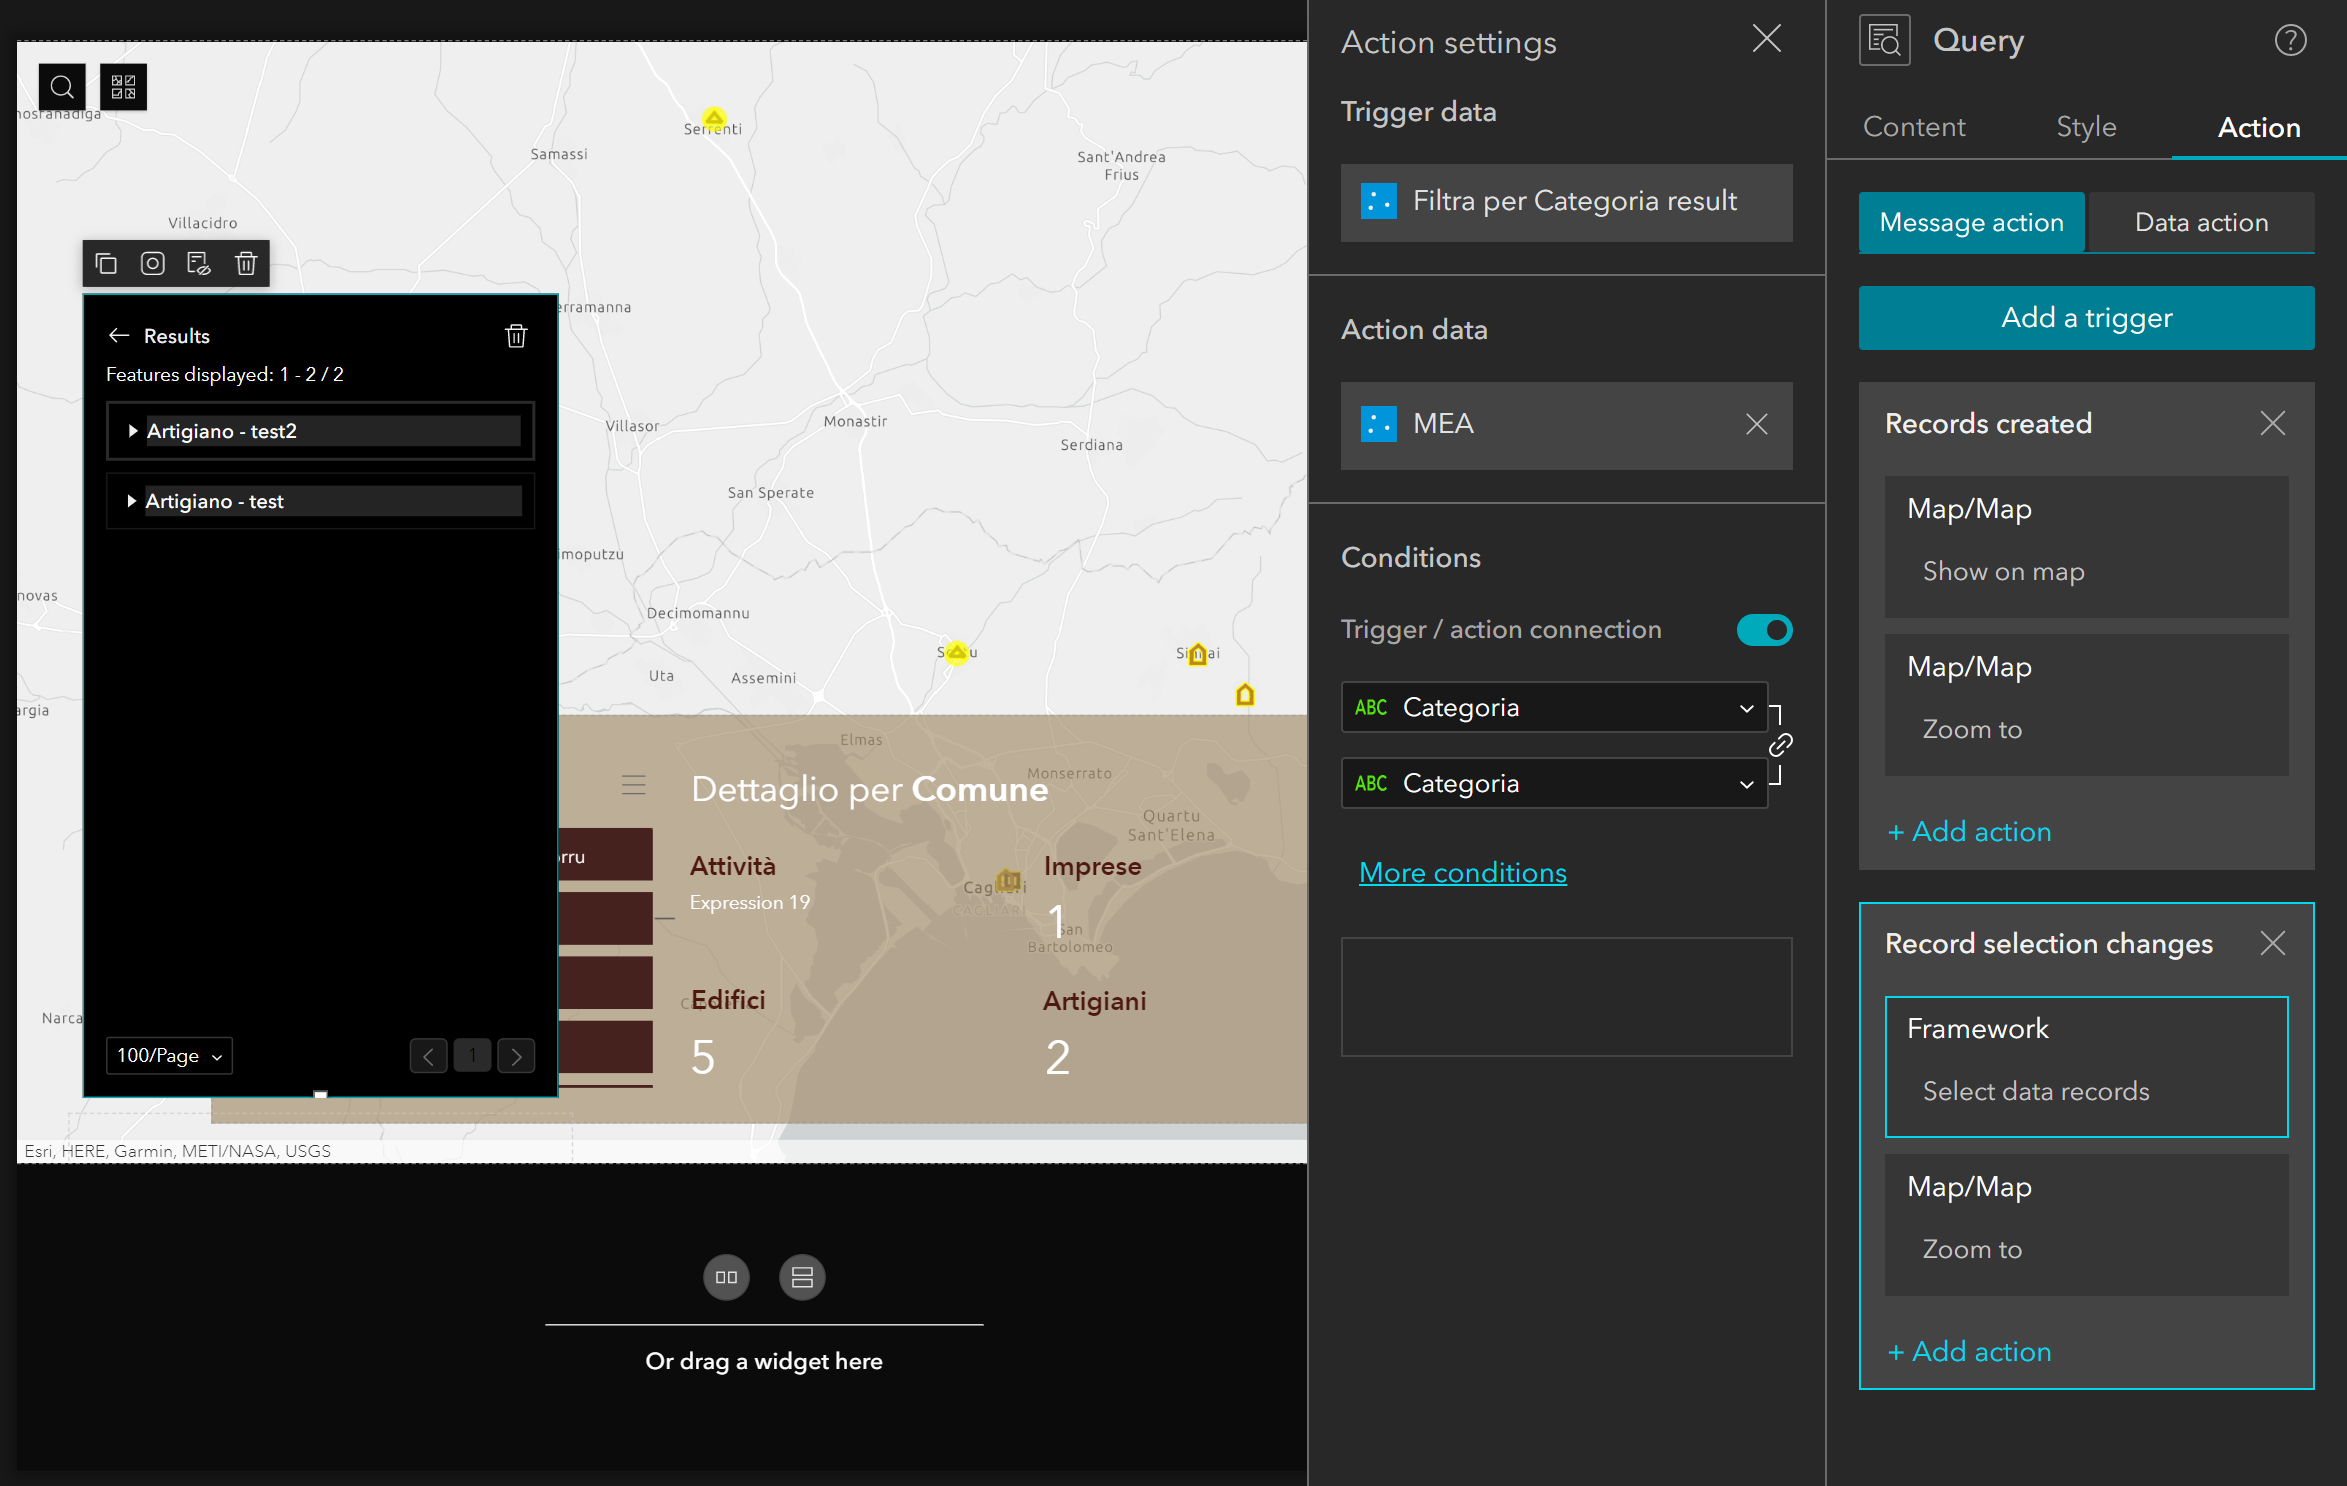Remove MEA from Action data
Screen dimensions: 2347x1486
pos(1756,424)
